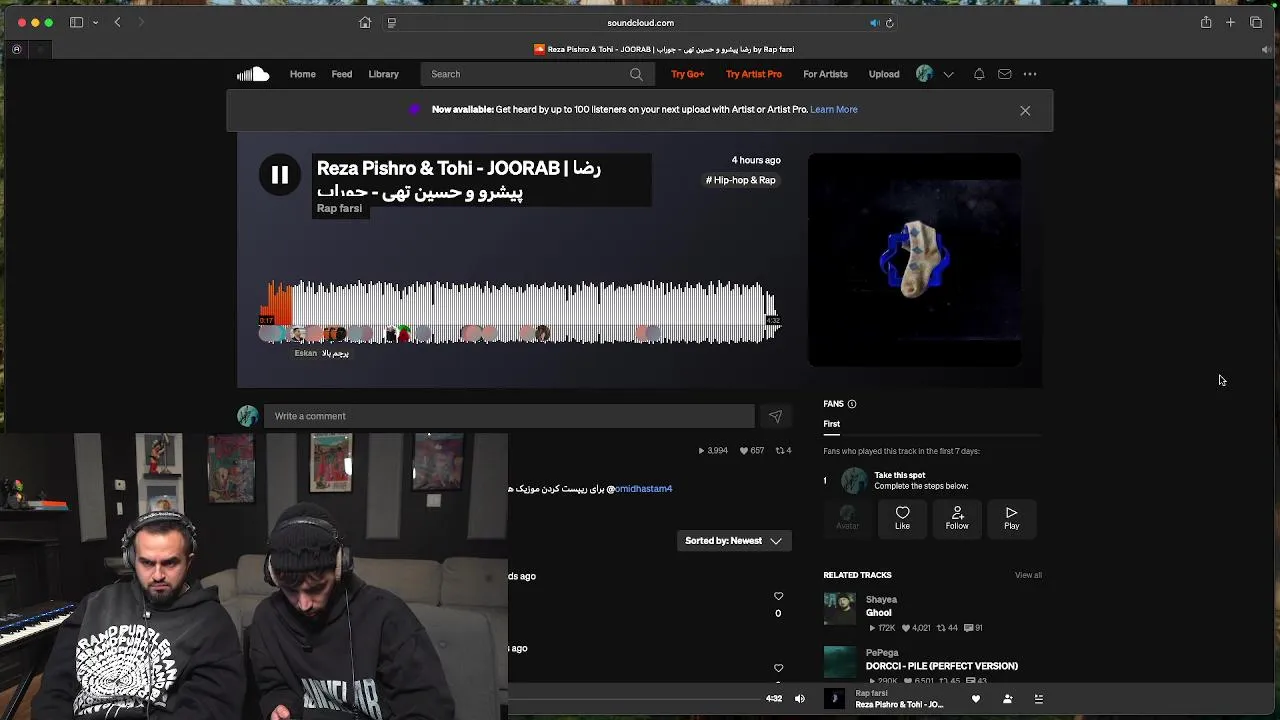Click the Fans info icon
This screenshot has height=720, width=1280.
click(x=852, y=404)
